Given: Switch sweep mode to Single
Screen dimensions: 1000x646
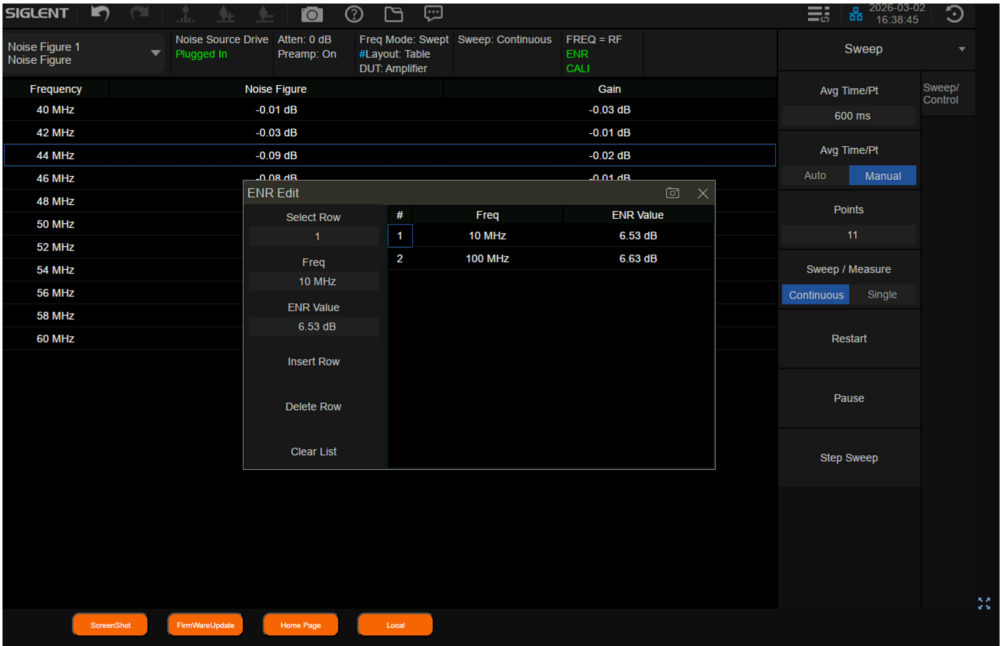Looking at the screenshot, I should pyautogui.click(x=882, y=295).
